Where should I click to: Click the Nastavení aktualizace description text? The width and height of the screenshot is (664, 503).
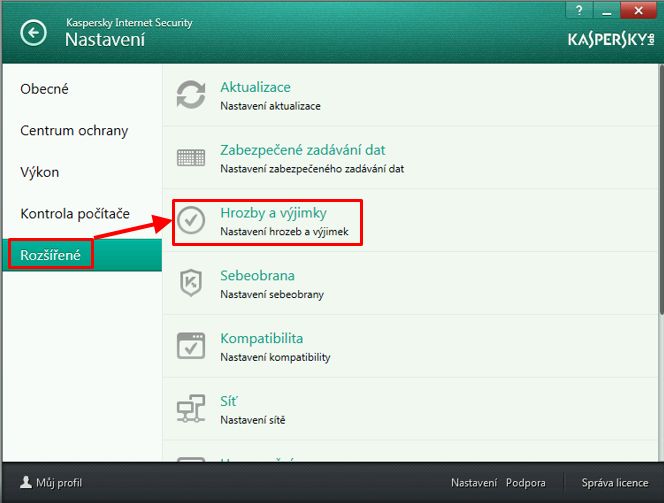coord(270,106)
